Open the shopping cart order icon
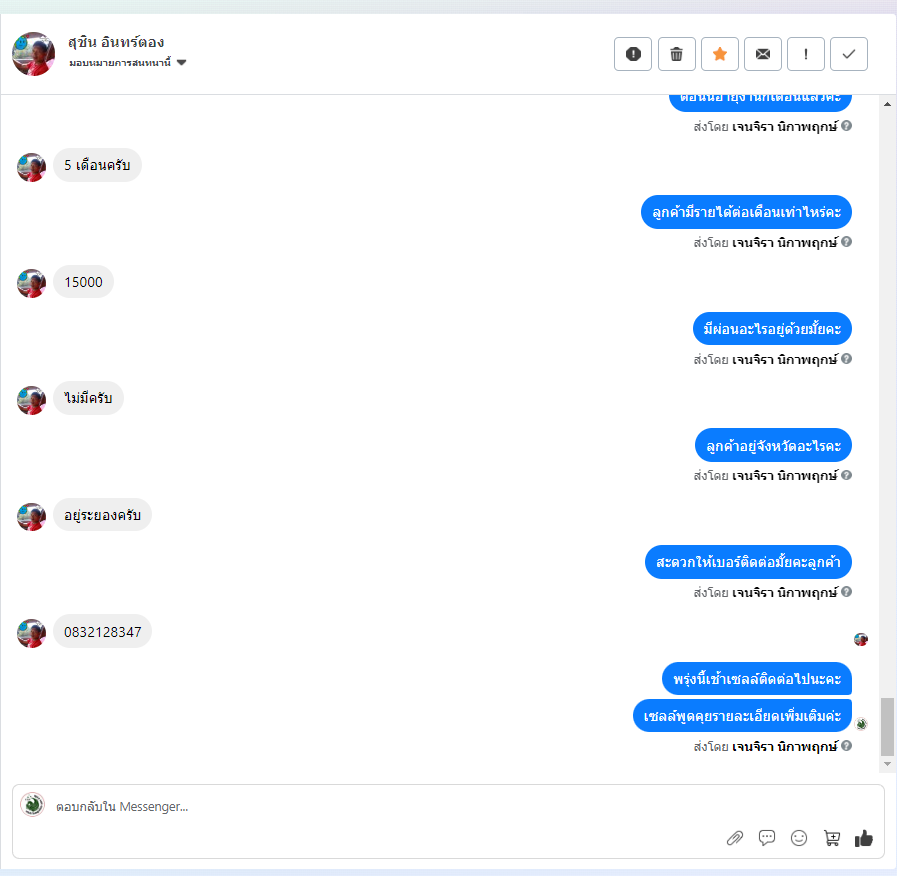Image resolution: width=897 pixels, height=876 pixels. coord(831,838)
